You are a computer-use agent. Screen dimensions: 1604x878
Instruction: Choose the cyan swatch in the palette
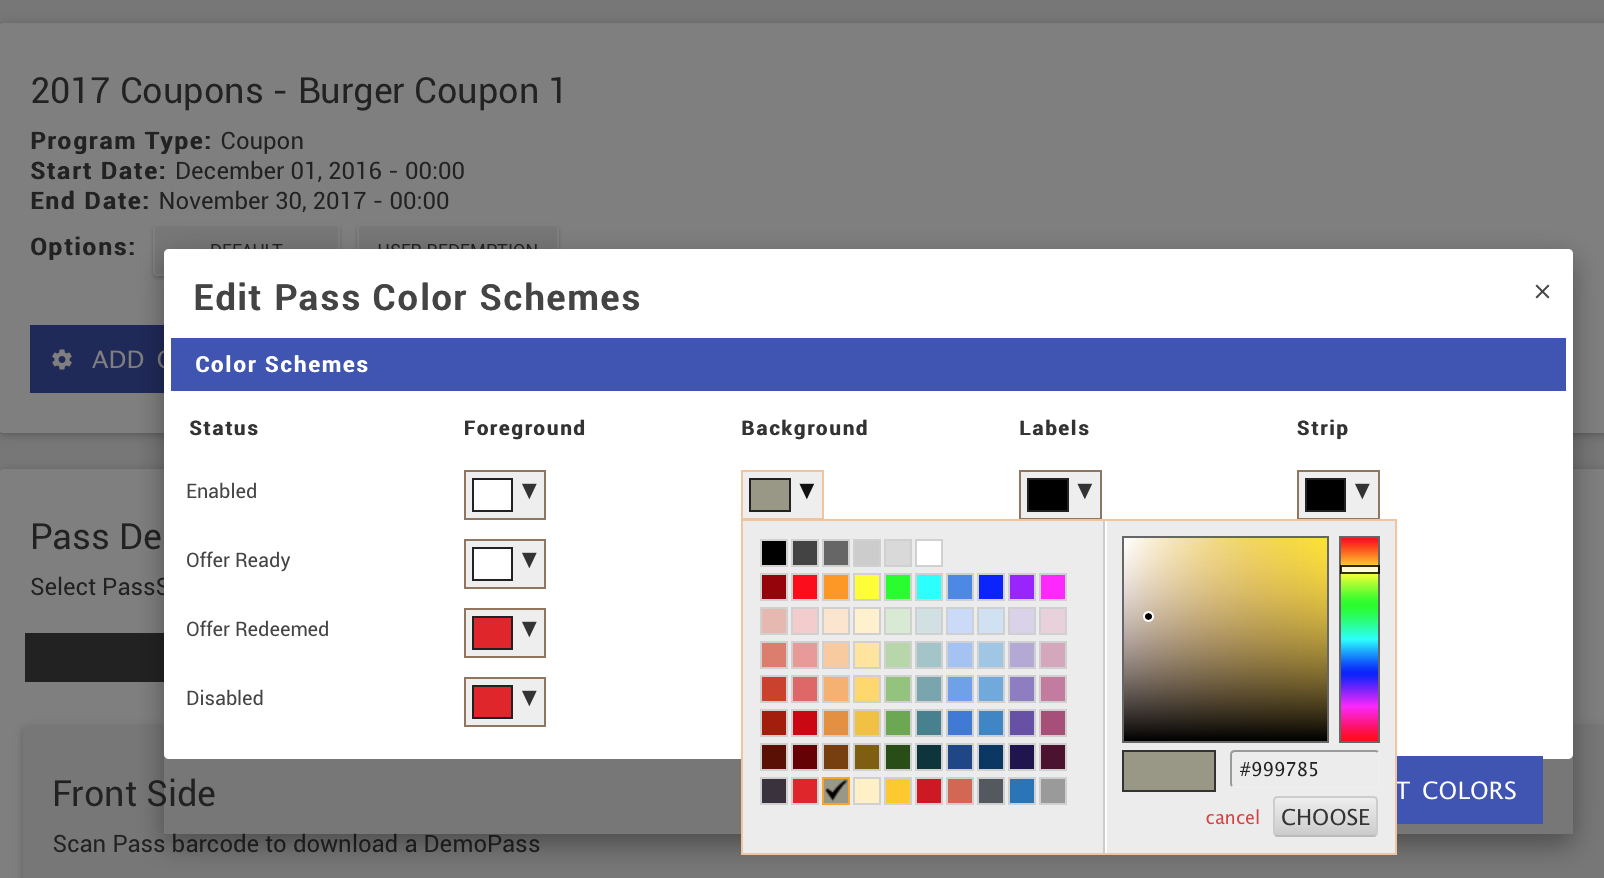click(928, 587)
